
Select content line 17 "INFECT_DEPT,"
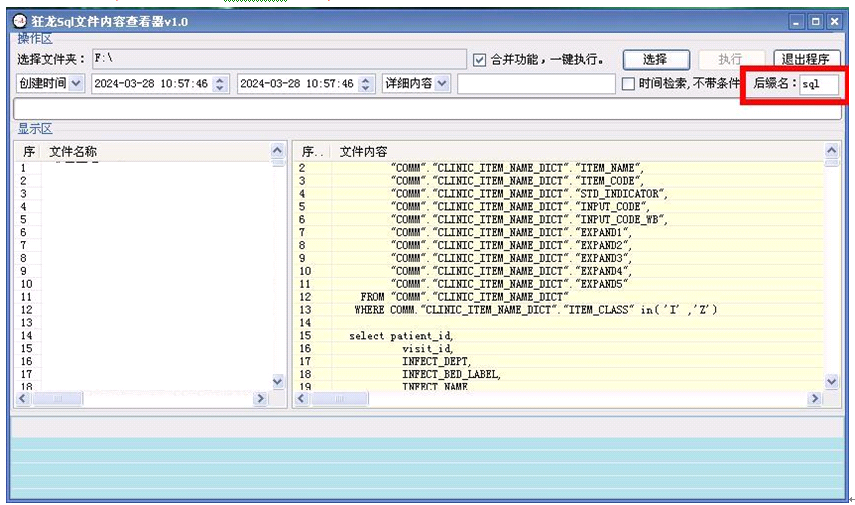(559, 361)
